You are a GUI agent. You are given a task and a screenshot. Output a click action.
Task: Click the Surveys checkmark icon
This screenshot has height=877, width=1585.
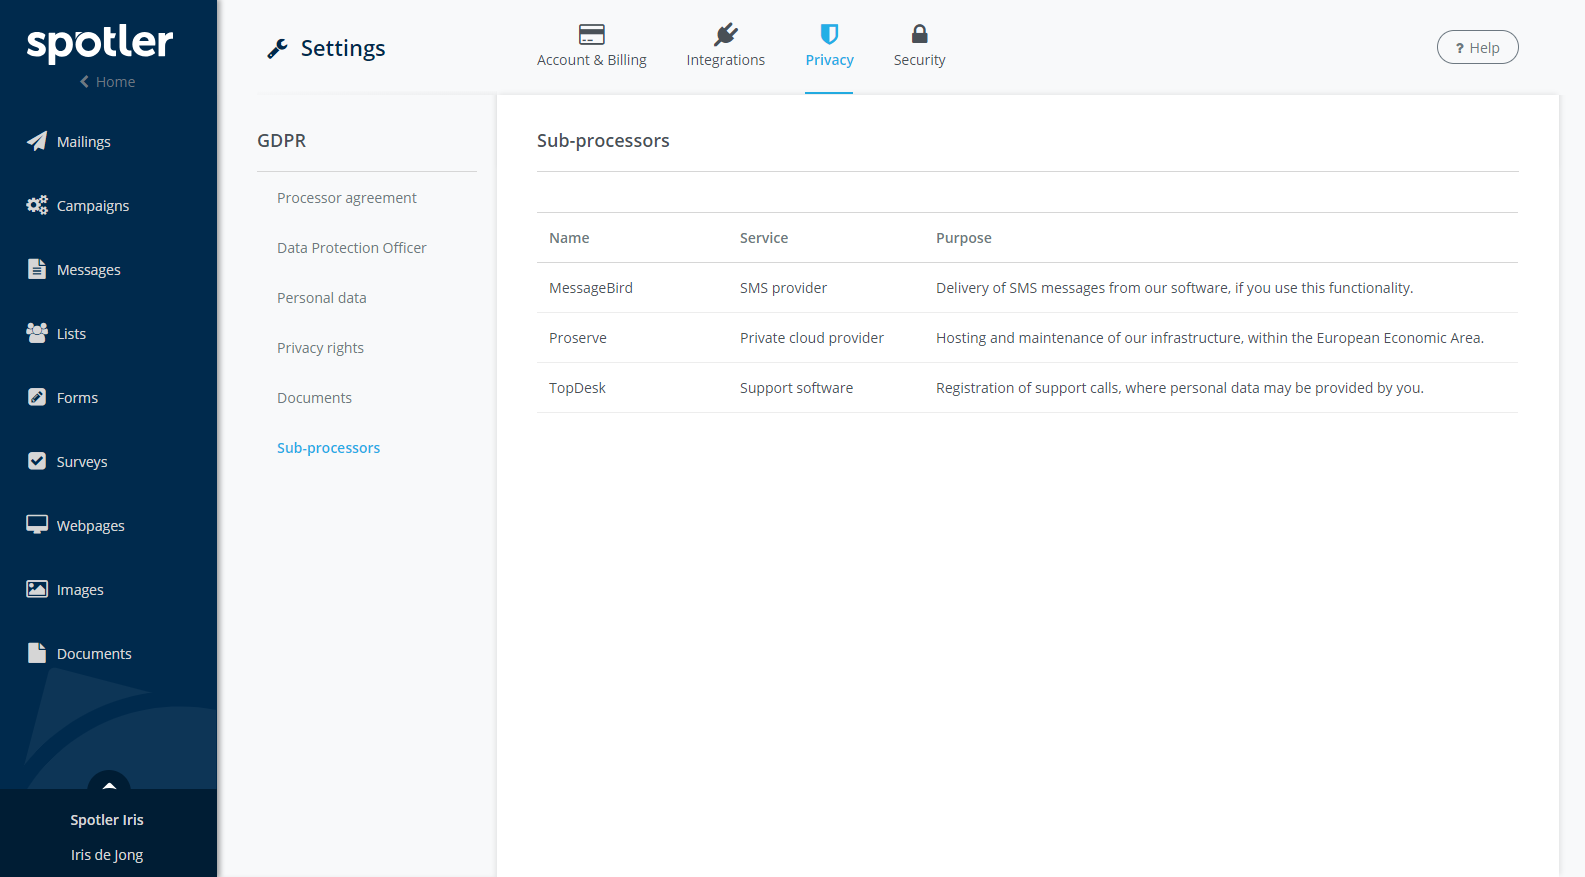coord(37,461)
